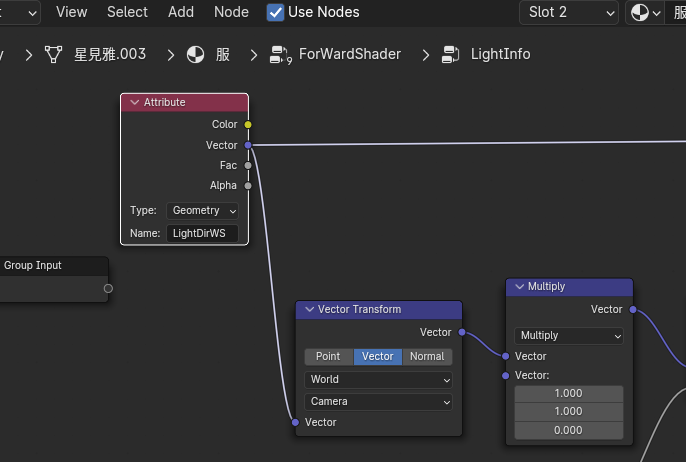
Task: Collapse the Attribute node
Action: tap(134, 102)
